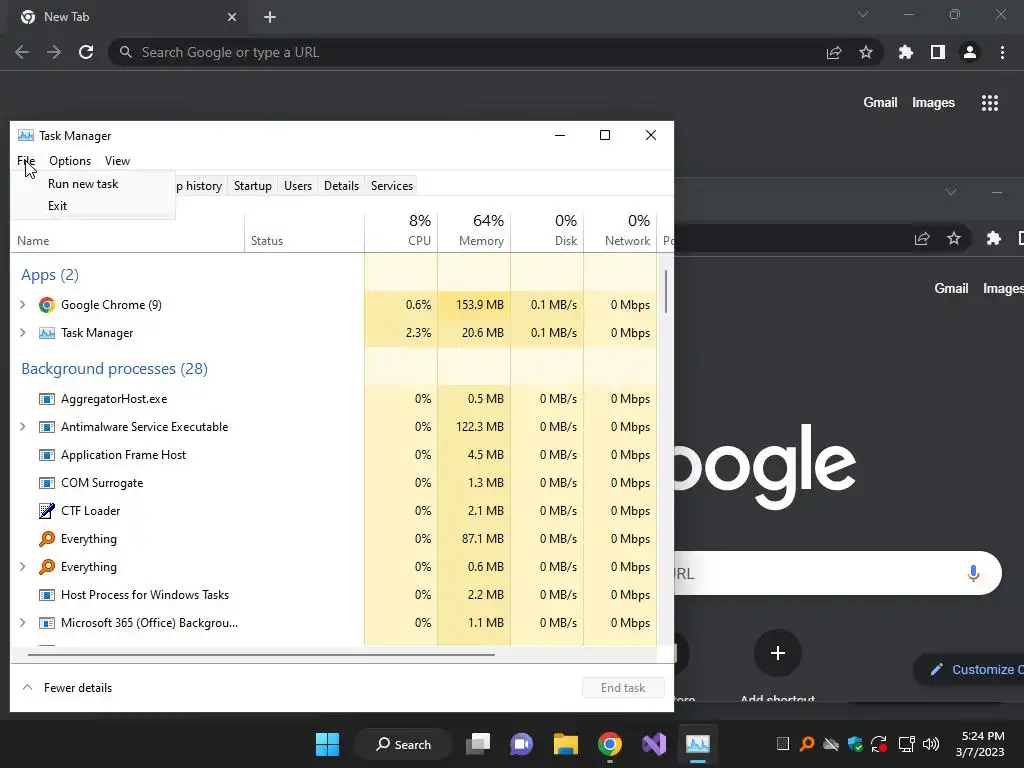
Task: Go back in New Tab Chrome window
Action: point(22,52)
